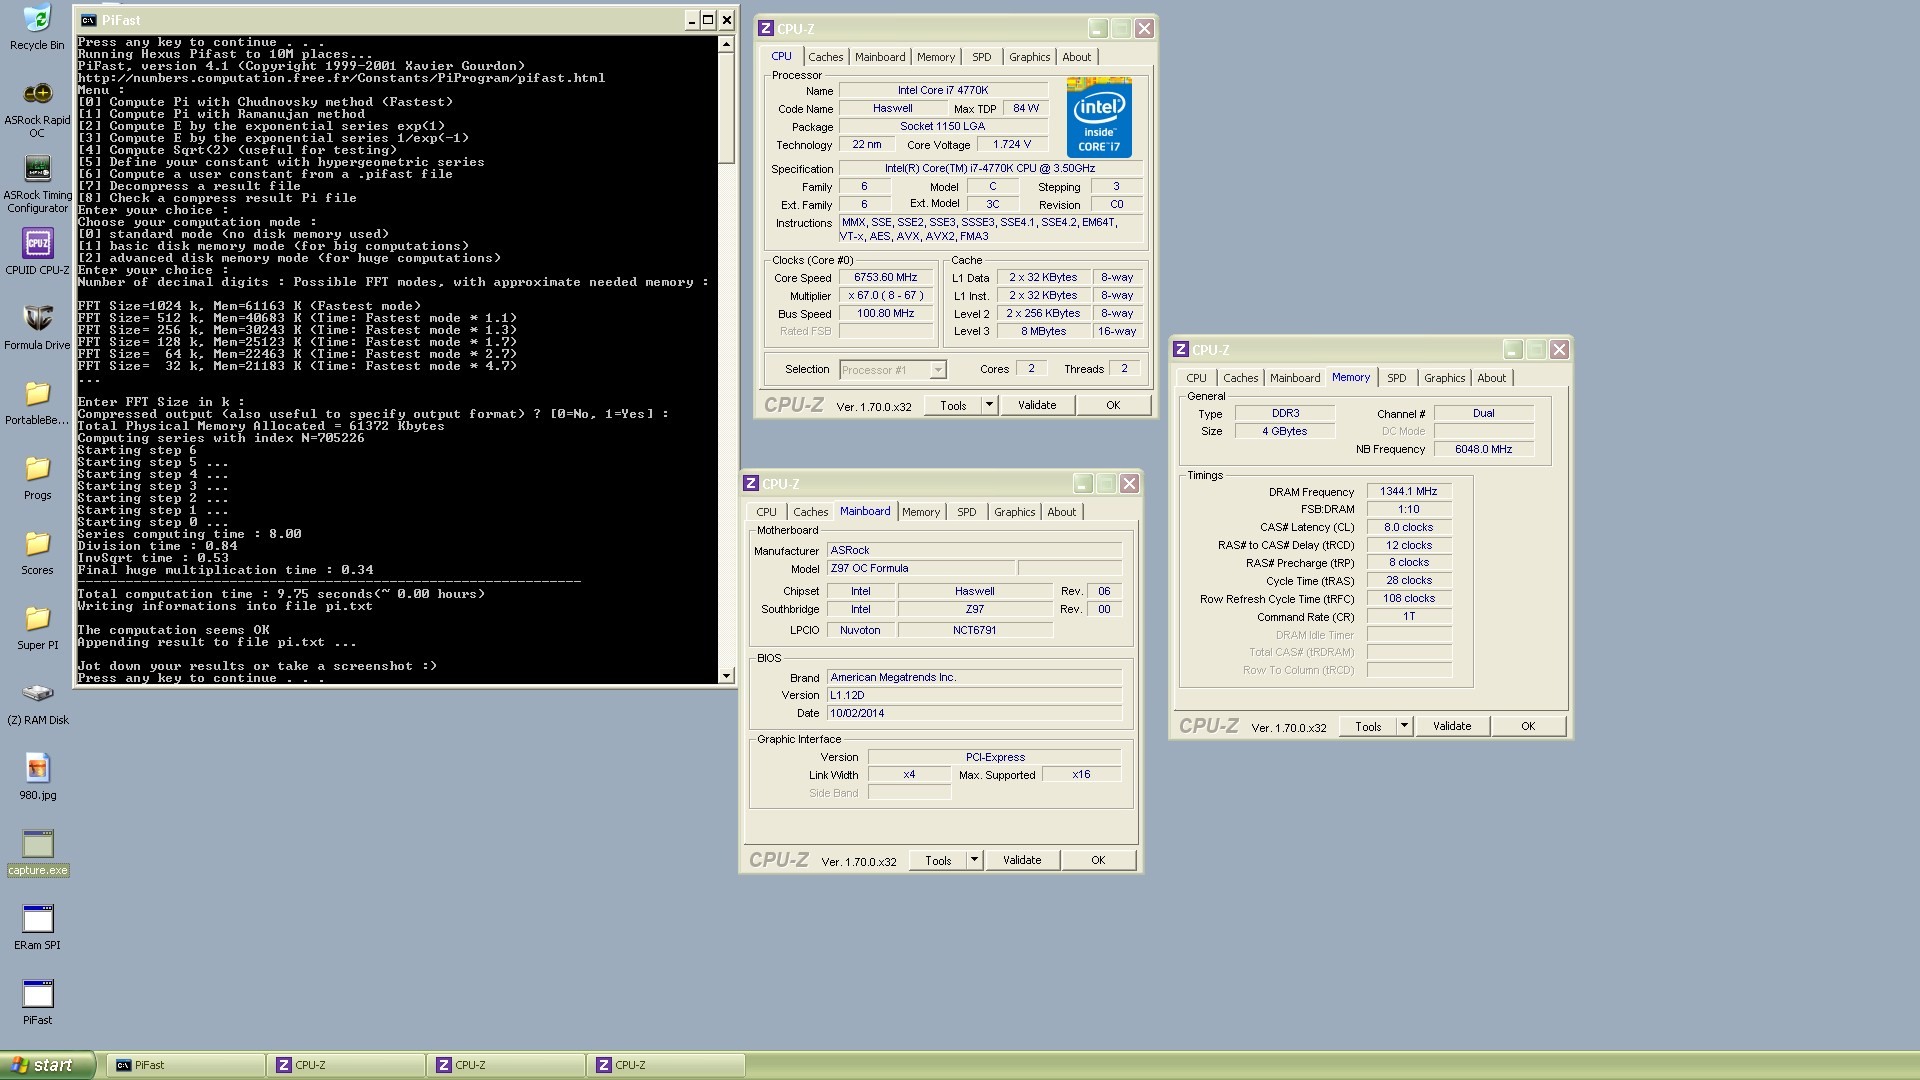The width and height of the screenshot is (1920, 1080).
Task: Click OK in Memory window
Action: coord(1528,726)
